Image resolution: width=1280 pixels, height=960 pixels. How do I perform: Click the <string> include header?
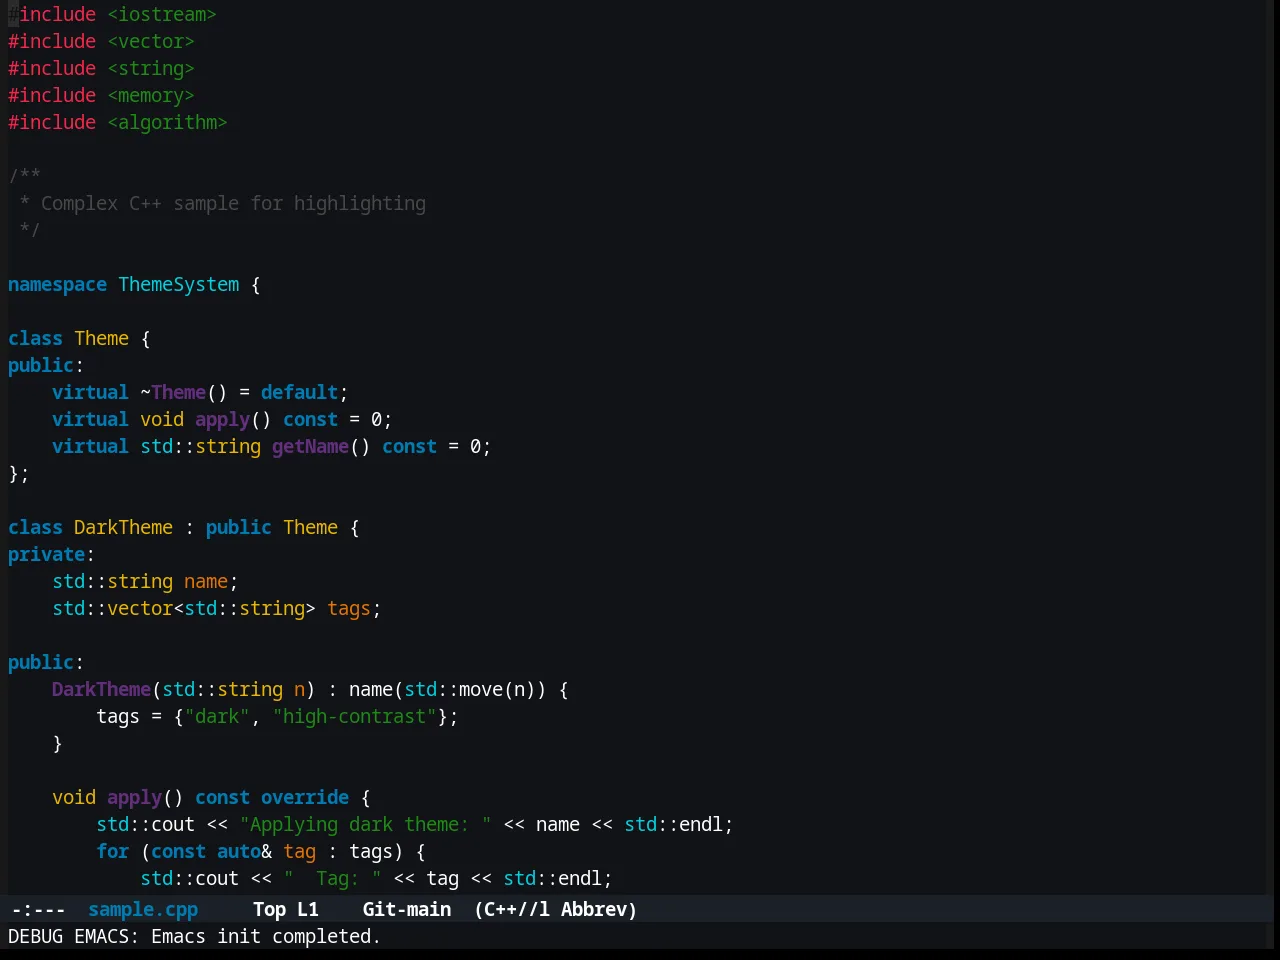point(151,68)
